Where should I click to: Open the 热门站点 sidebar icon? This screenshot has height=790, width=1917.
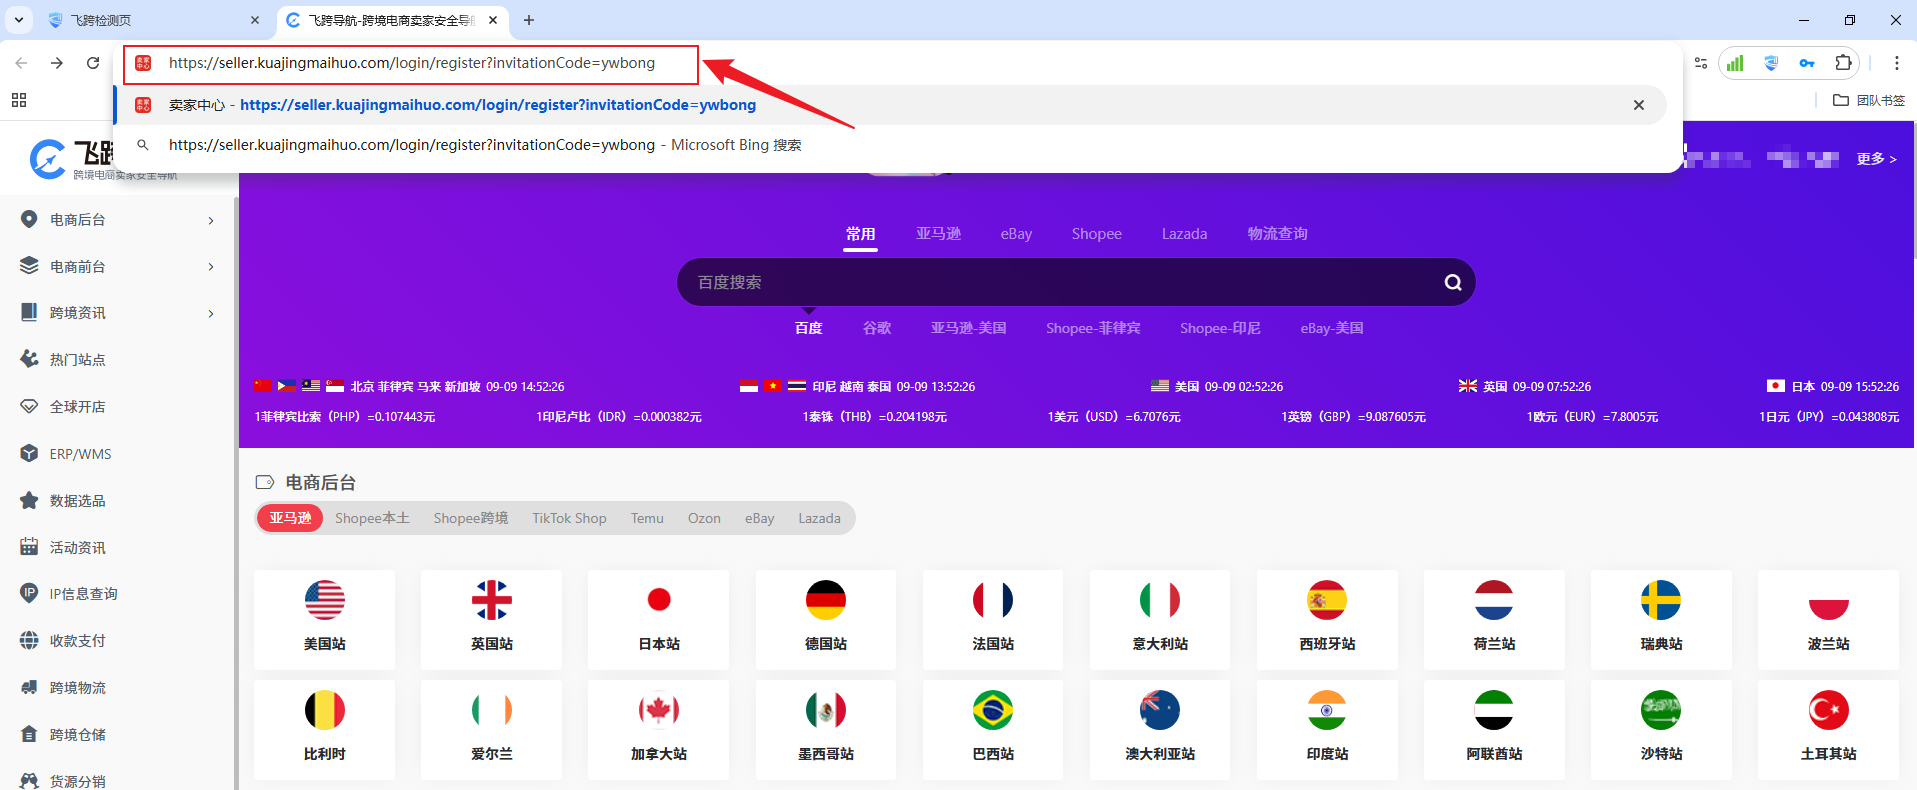coord(29,359)
